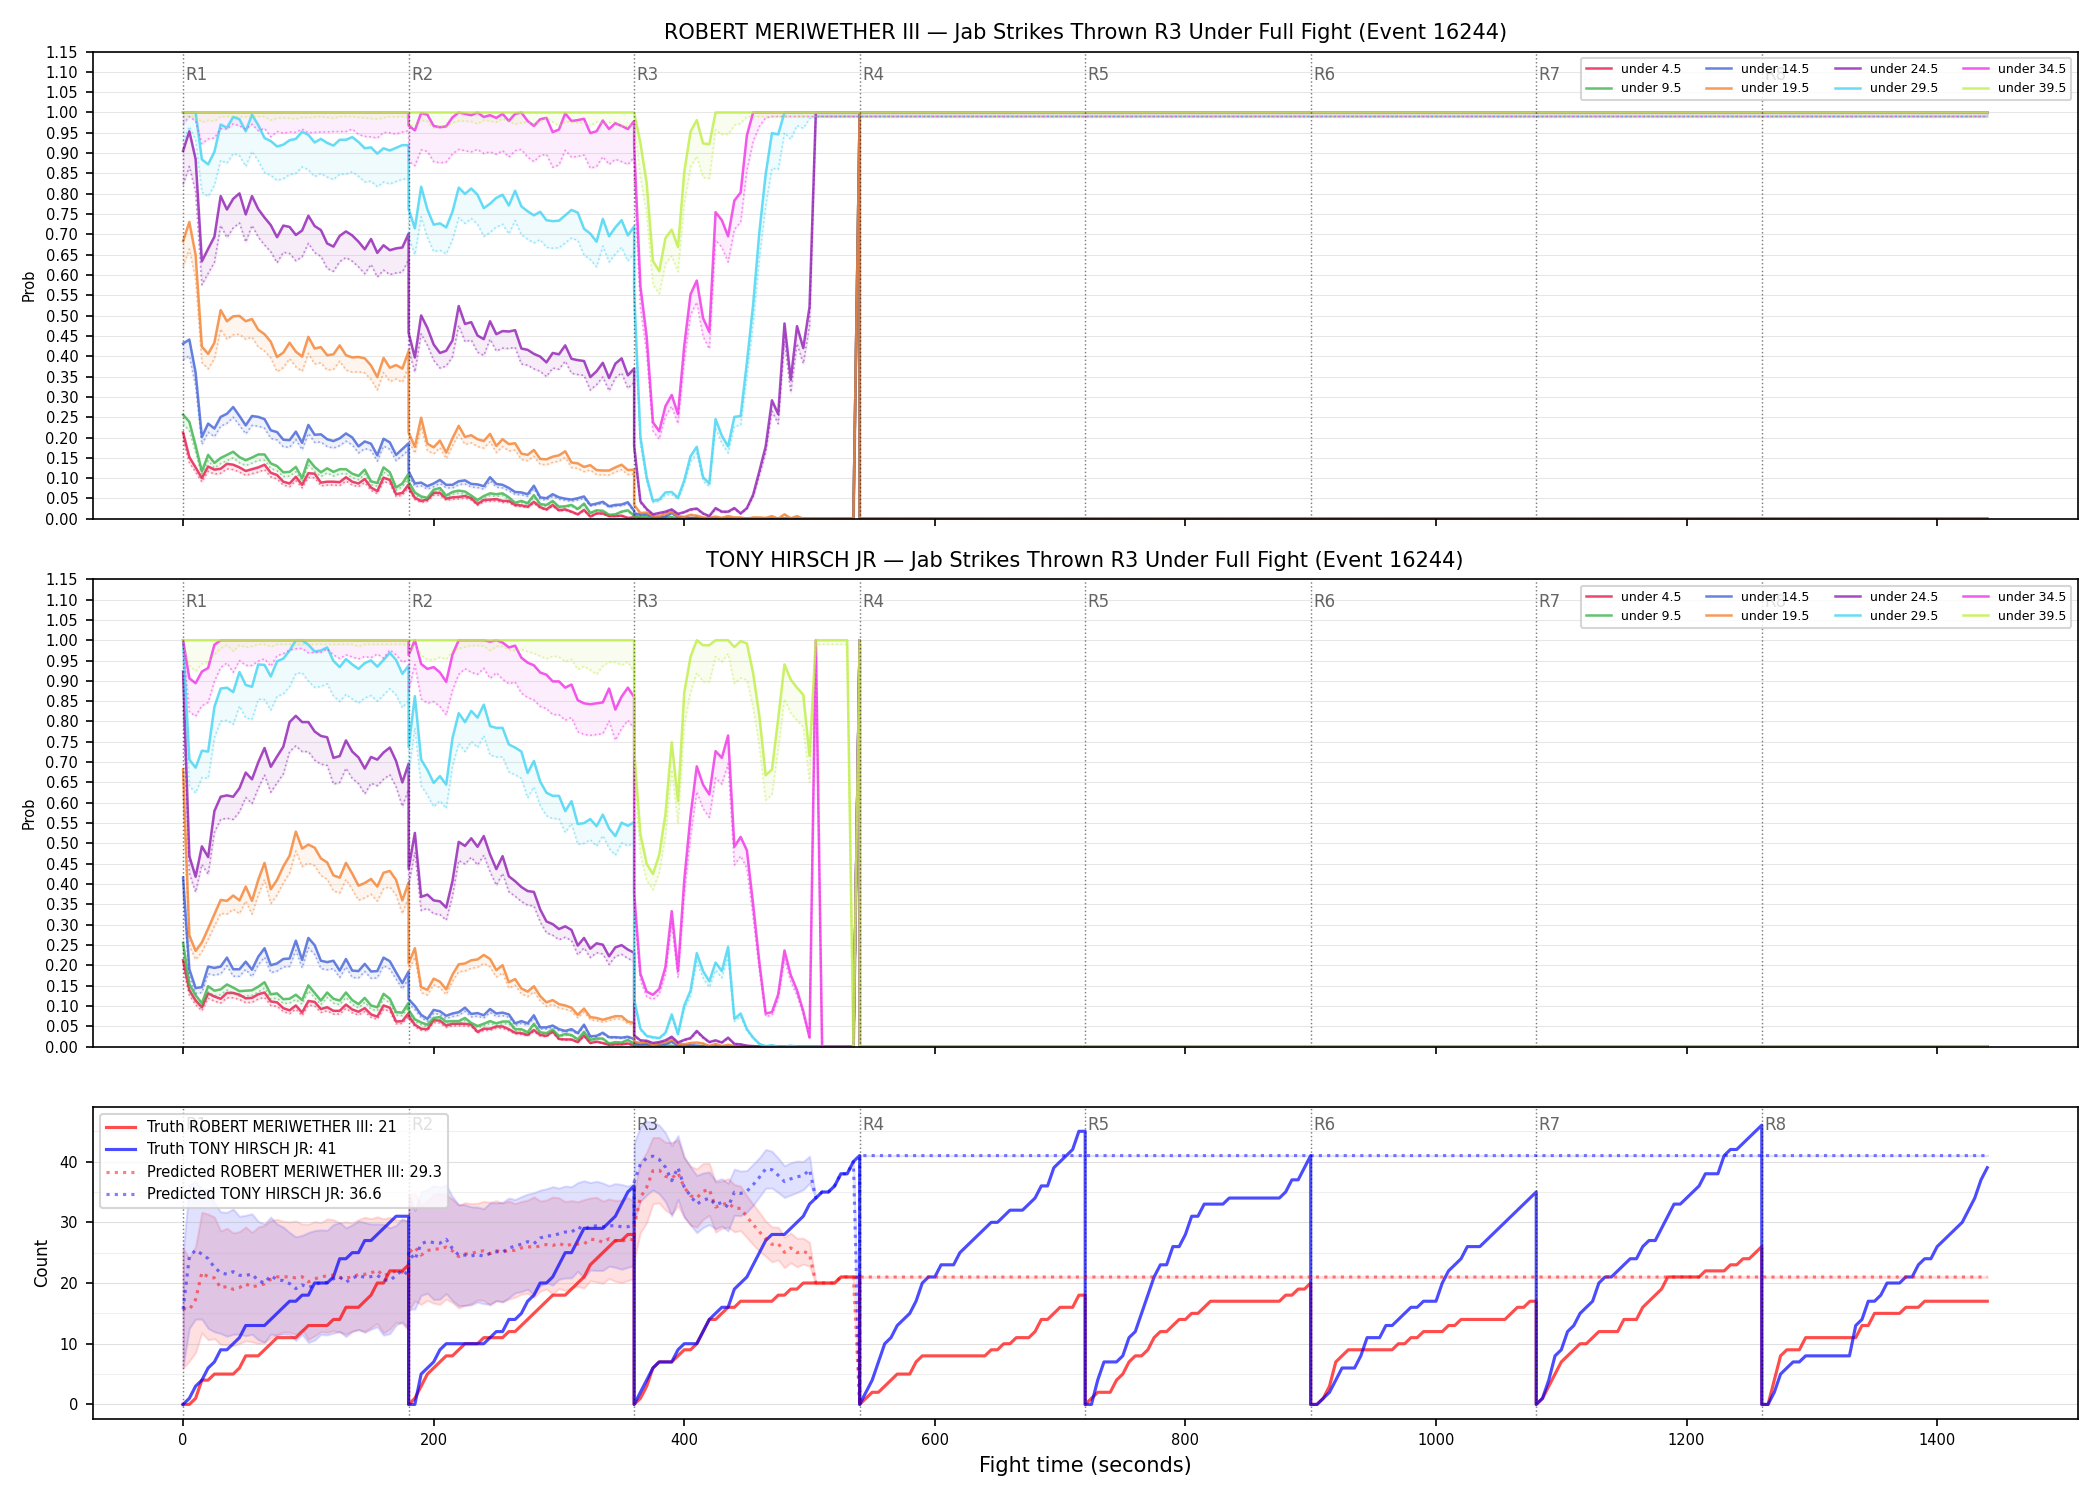Viewport: 2100px width, 1500px height.
Task: Select the R7 round marker in the Meriwether chart
Action: point(1549,74)
